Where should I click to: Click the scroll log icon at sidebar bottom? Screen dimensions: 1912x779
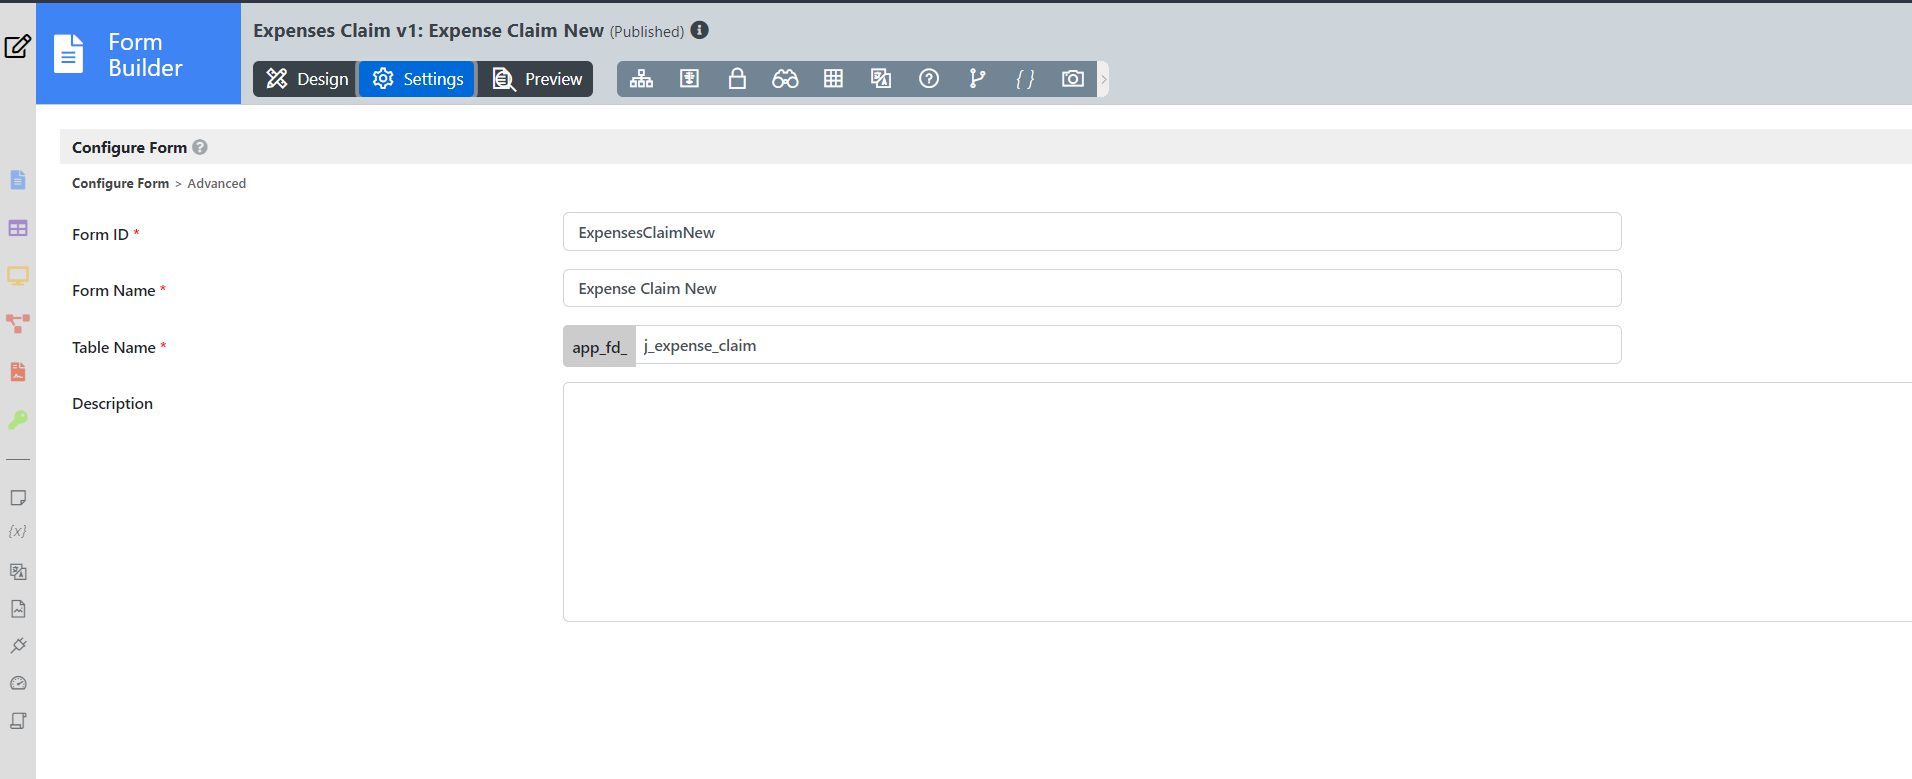point(18,721)
